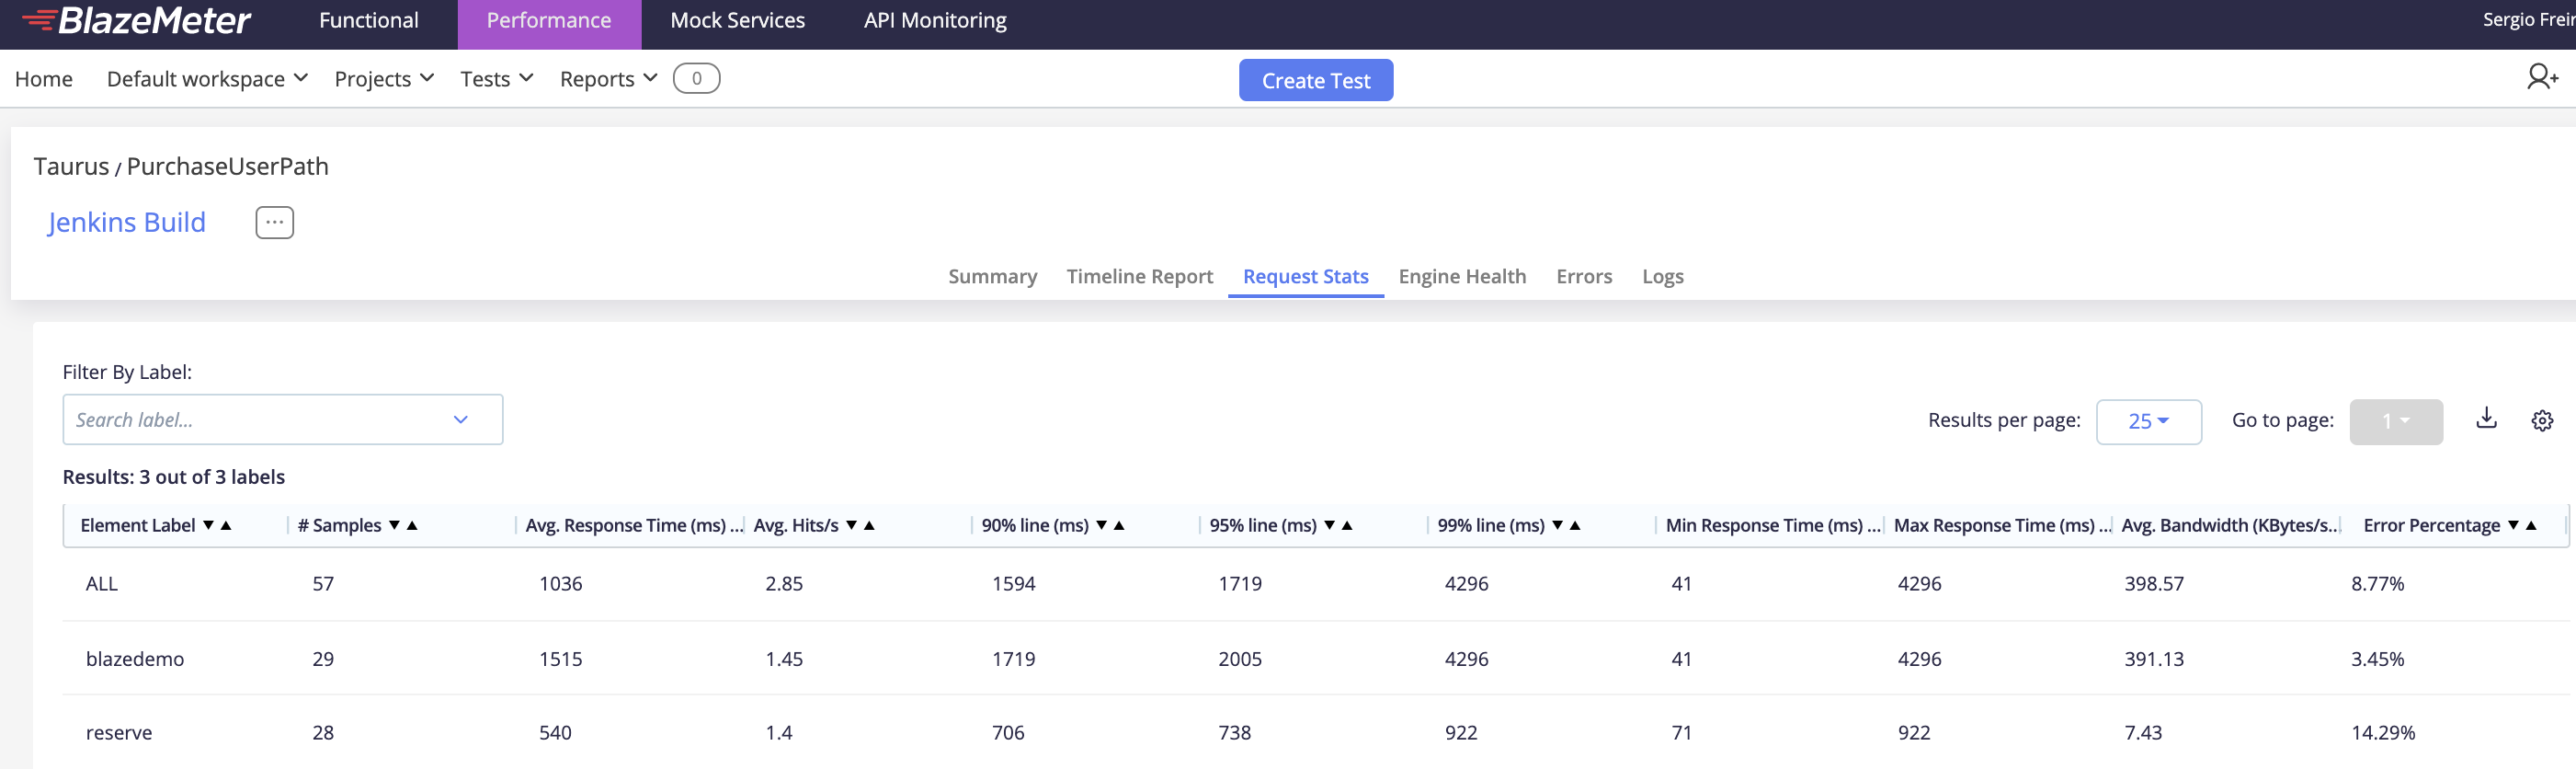Sort Avg. Hits/s descending arrow
This screenshot has height=769, width=2576.
(851, 525)
